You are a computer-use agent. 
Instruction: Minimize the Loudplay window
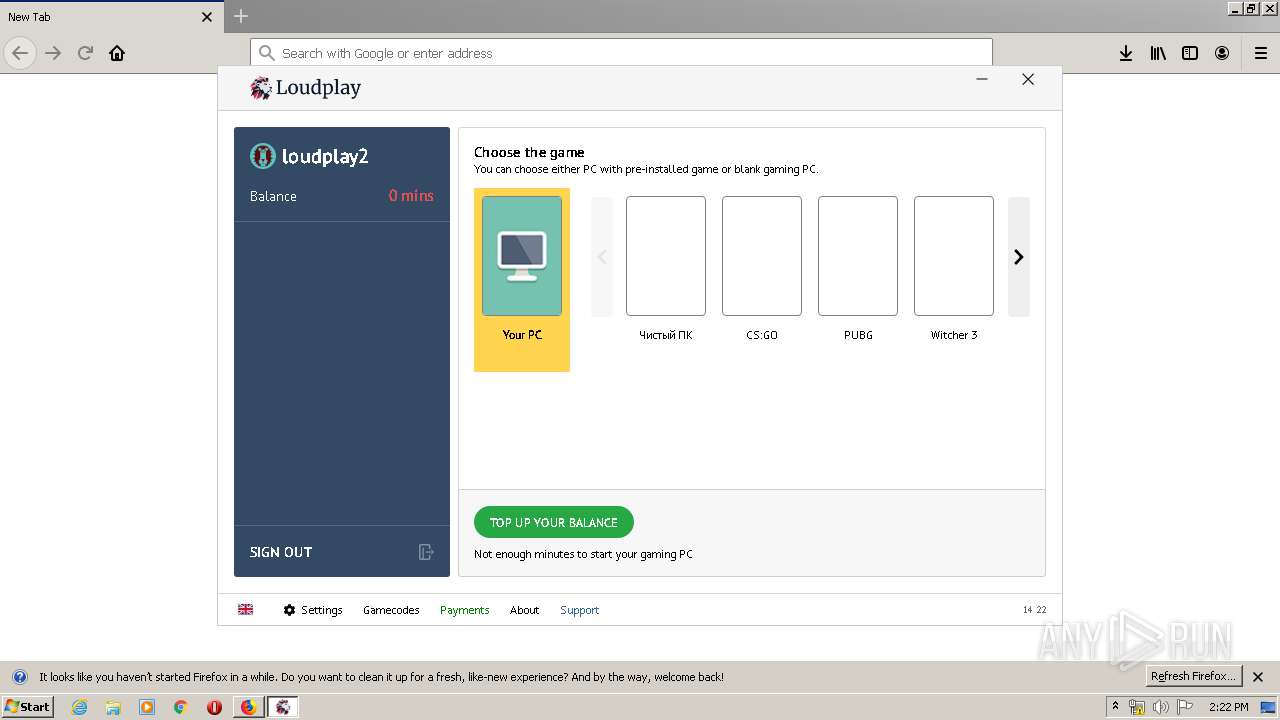point(982,79)
